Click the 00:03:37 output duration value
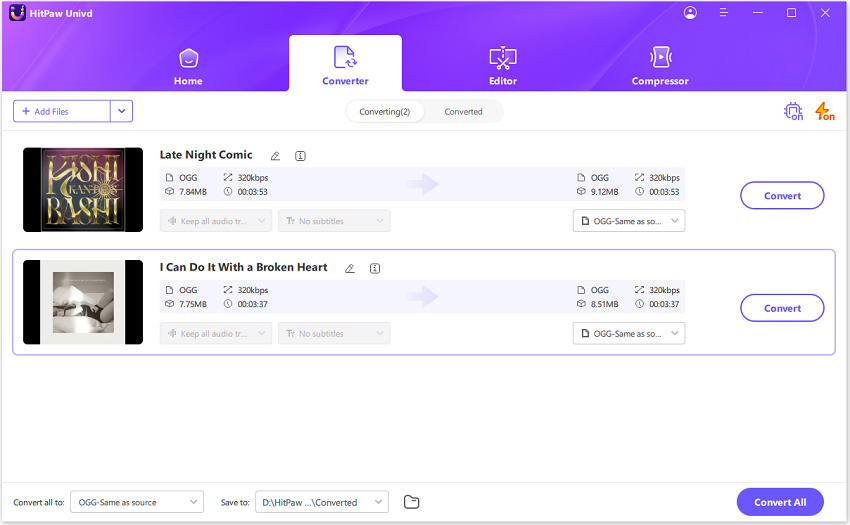Image resolution: width=850 pixels, height=525 pixels. (664, 304)
